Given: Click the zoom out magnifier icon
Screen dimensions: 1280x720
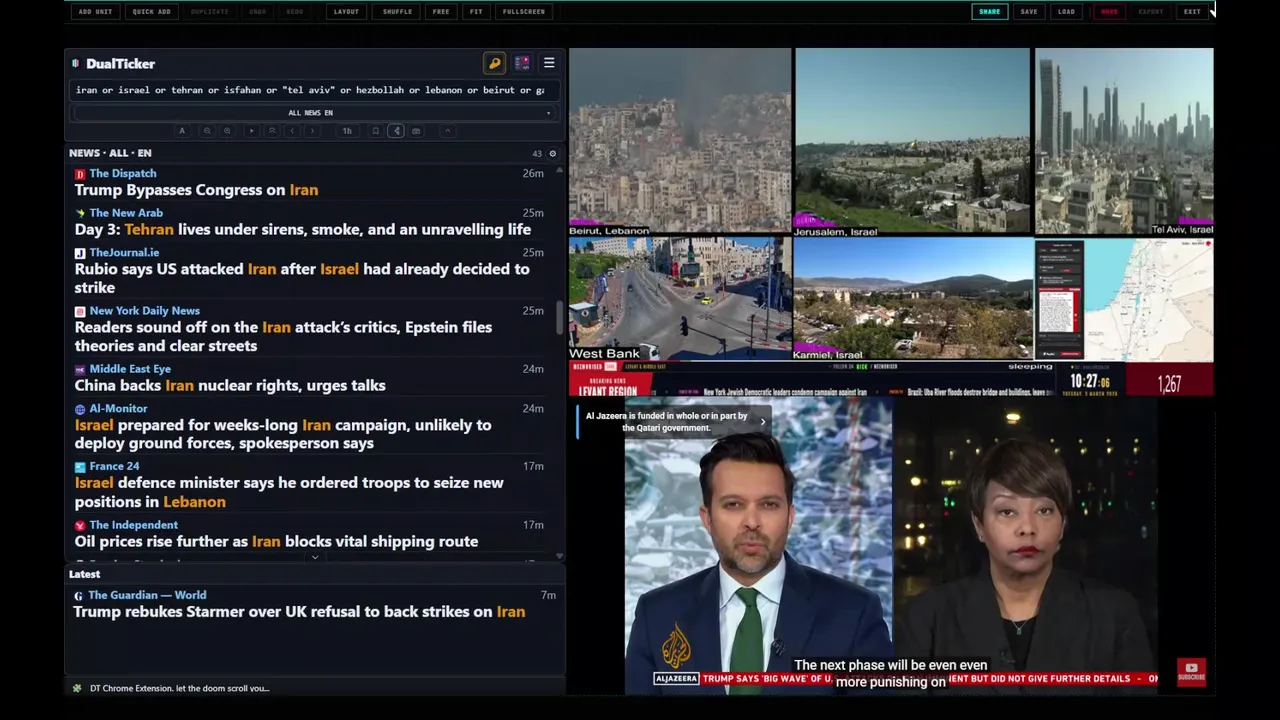Looking at the screenshot, I should [x=207, y=131].
